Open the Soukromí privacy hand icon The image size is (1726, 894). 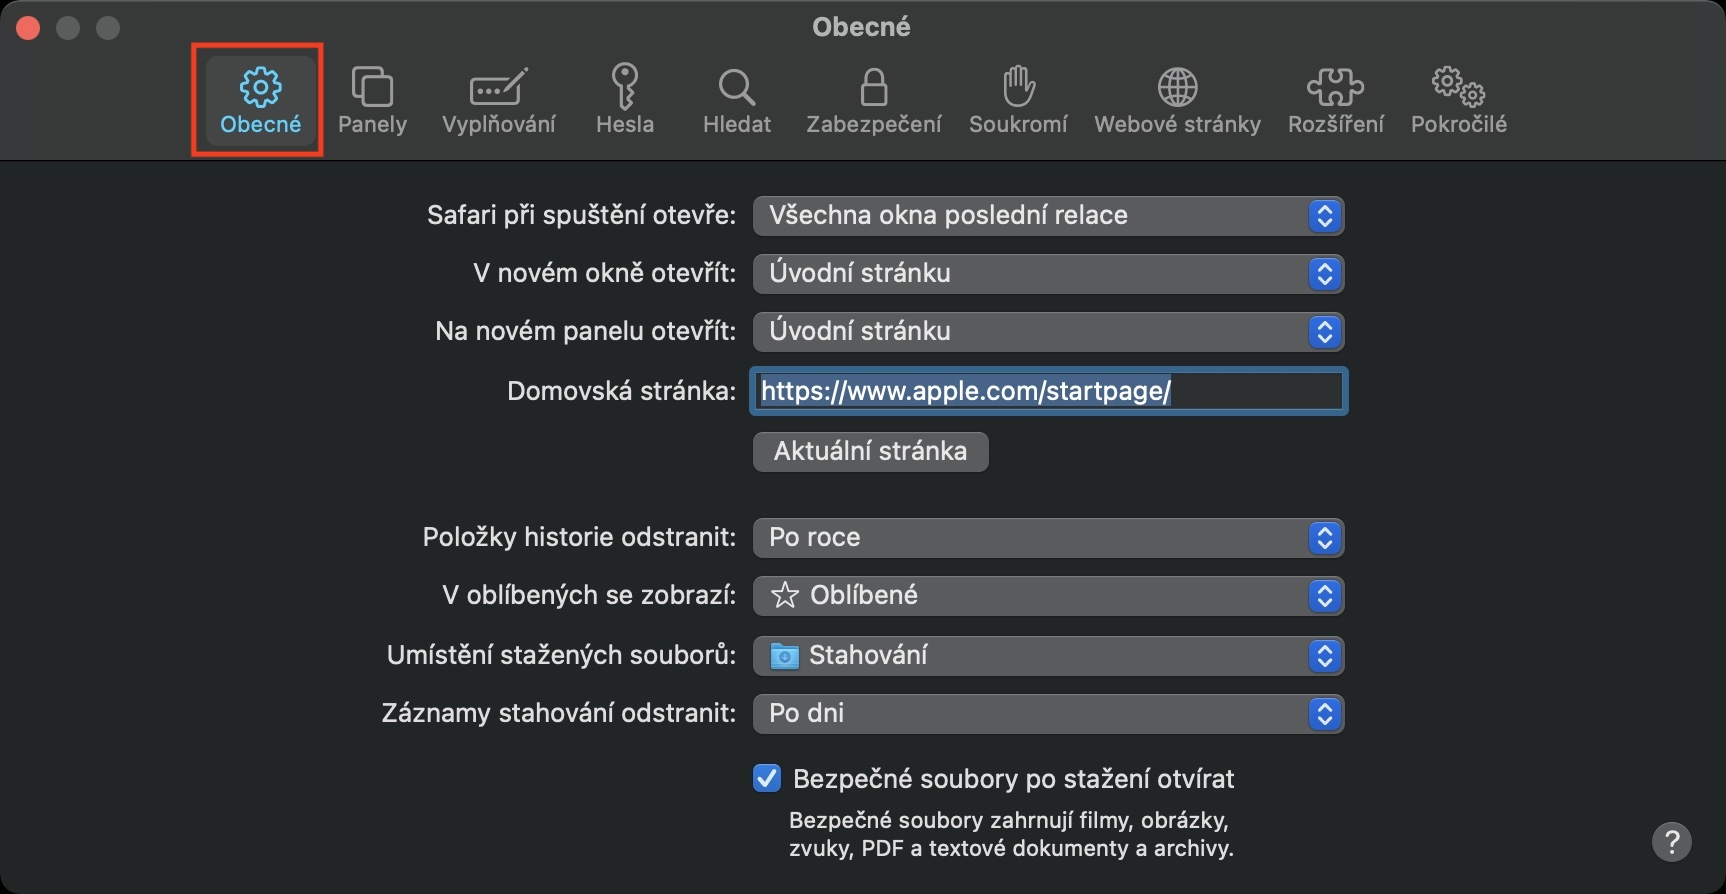click(1018, 100)
